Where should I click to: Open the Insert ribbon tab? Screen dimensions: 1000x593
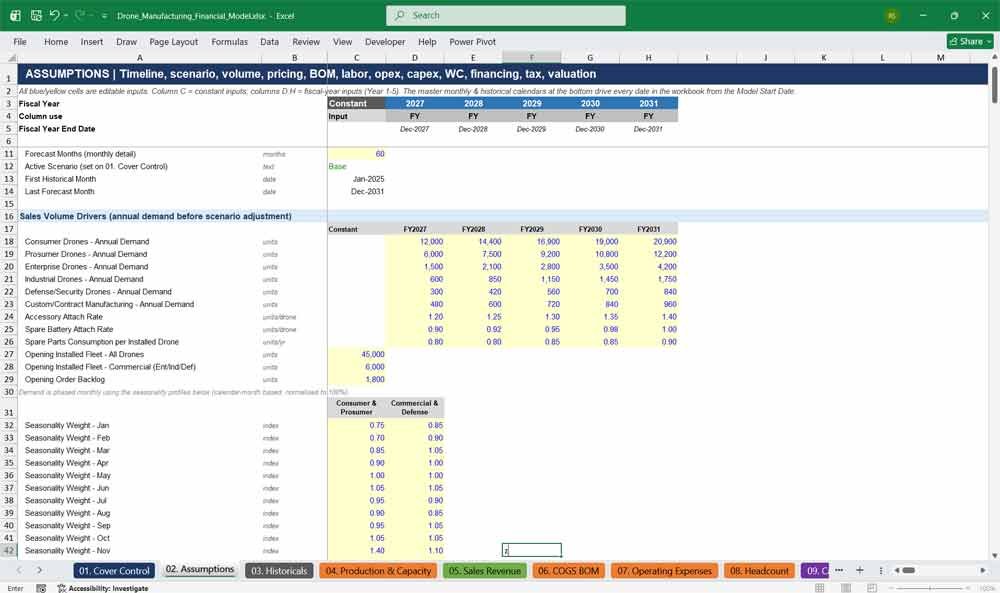(x=92, y=41)
